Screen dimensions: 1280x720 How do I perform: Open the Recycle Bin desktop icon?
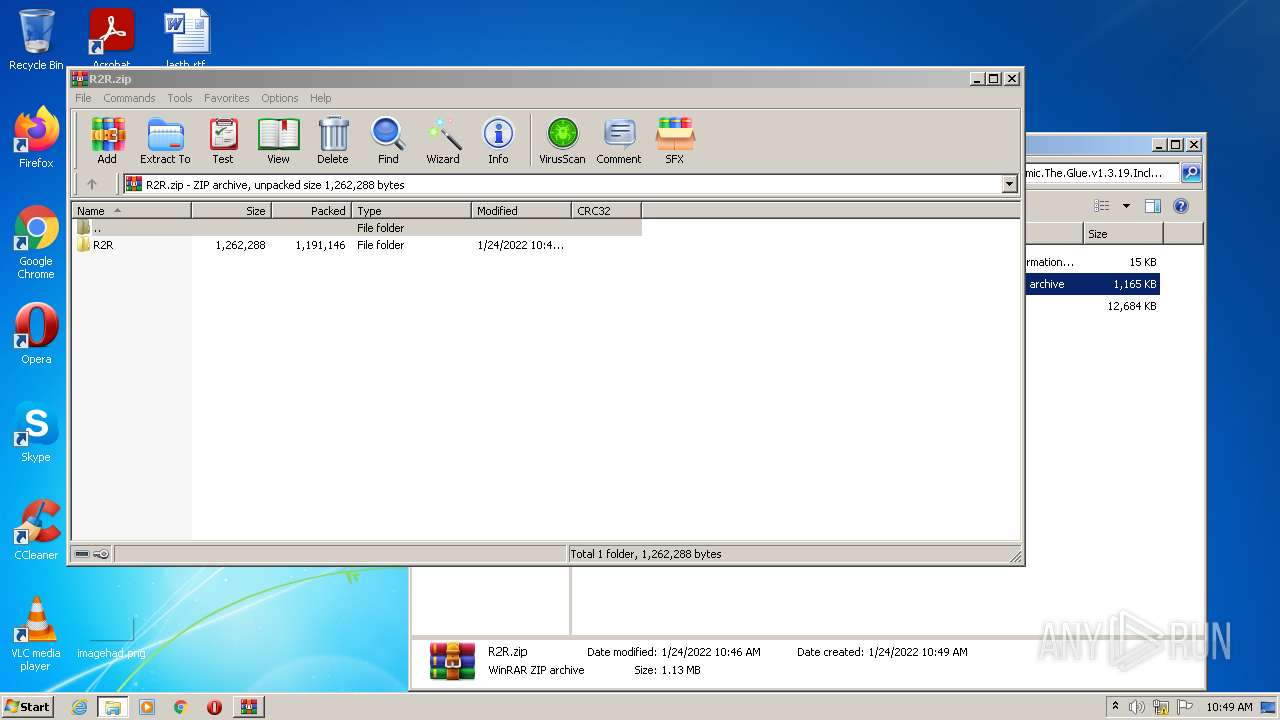(x=36, y=40)
